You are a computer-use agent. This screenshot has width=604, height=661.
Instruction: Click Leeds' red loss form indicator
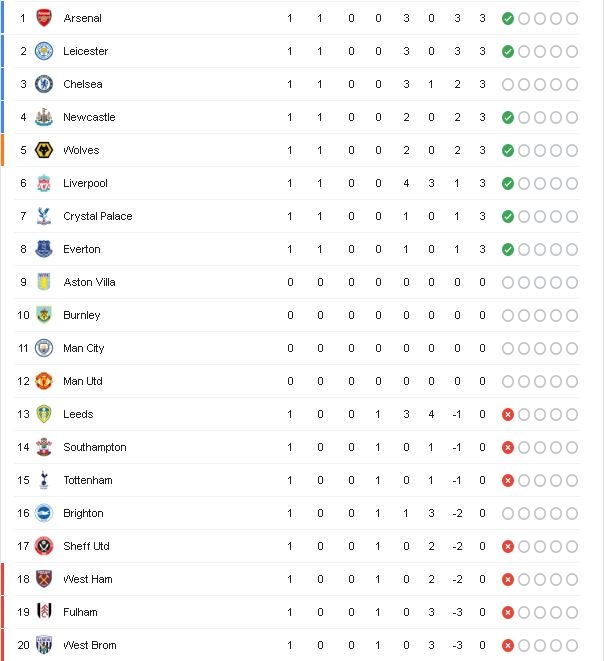508,414
